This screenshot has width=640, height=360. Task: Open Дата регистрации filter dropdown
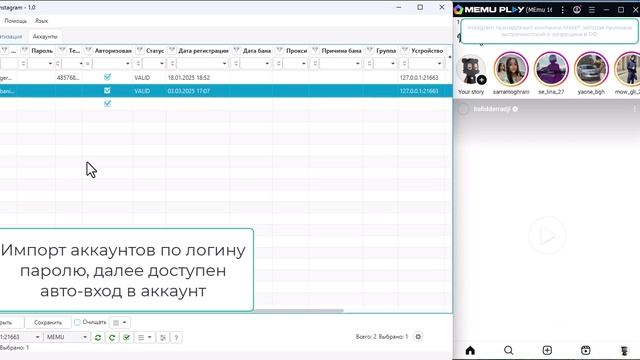[x=224, y=64]
